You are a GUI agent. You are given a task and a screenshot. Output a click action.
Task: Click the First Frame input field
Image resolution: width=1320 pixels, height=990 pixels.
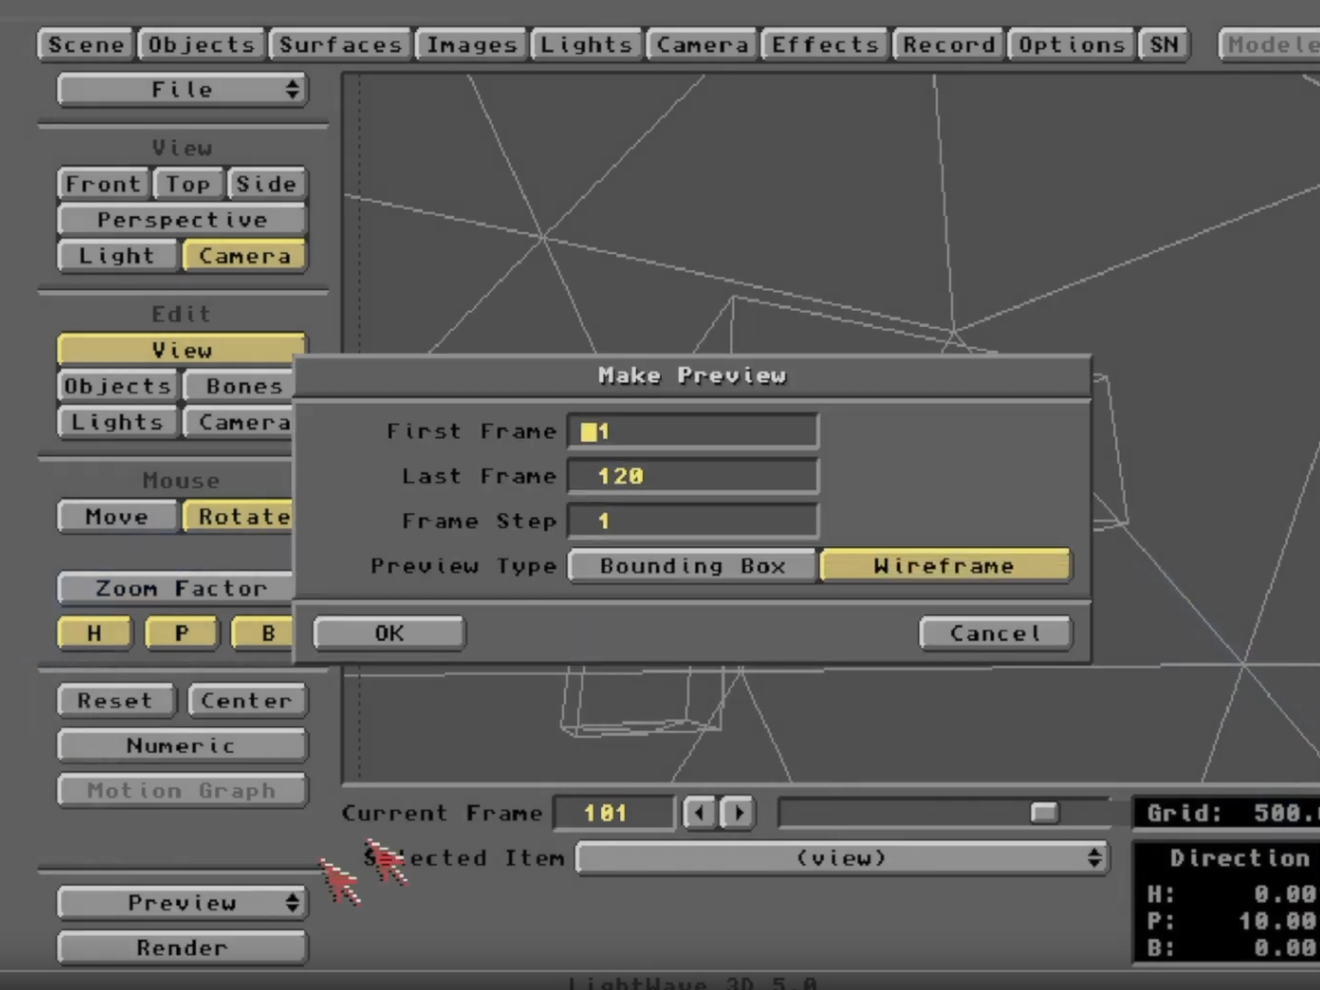[693, 432]
